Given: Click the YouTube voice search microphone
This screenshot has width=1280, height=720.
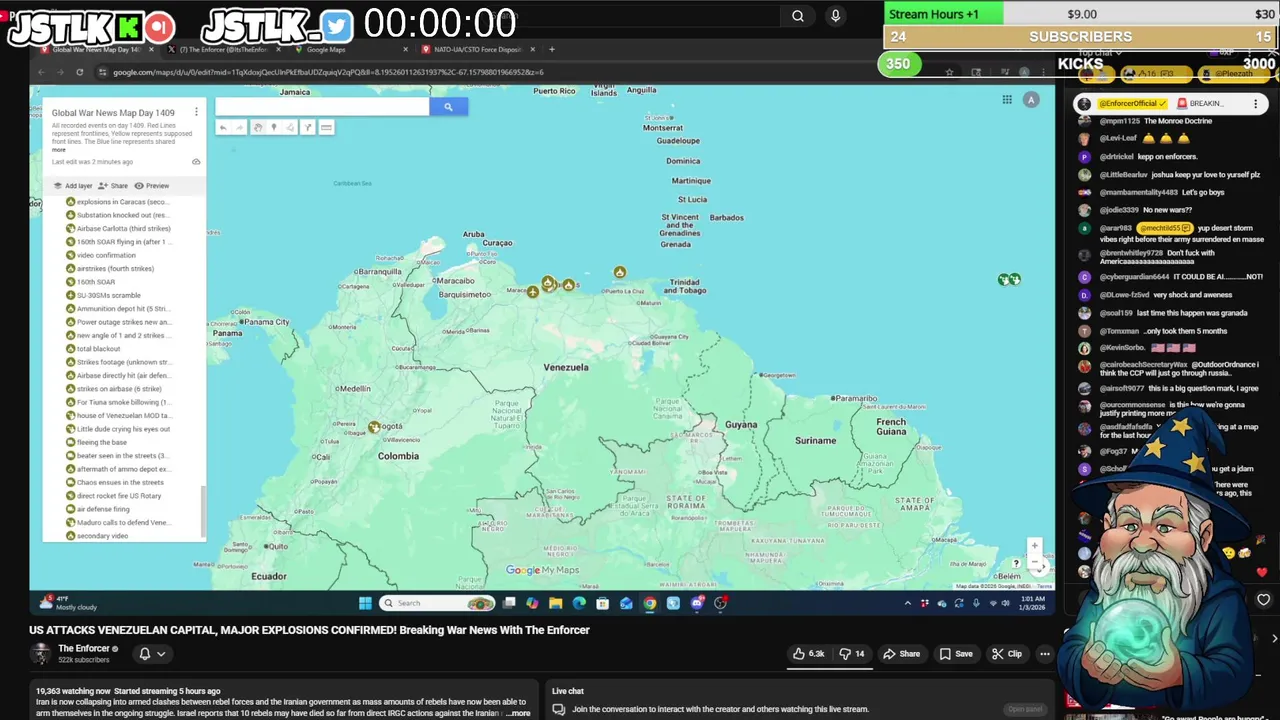Looking at the screenshot, I should (x=835, y=16).
